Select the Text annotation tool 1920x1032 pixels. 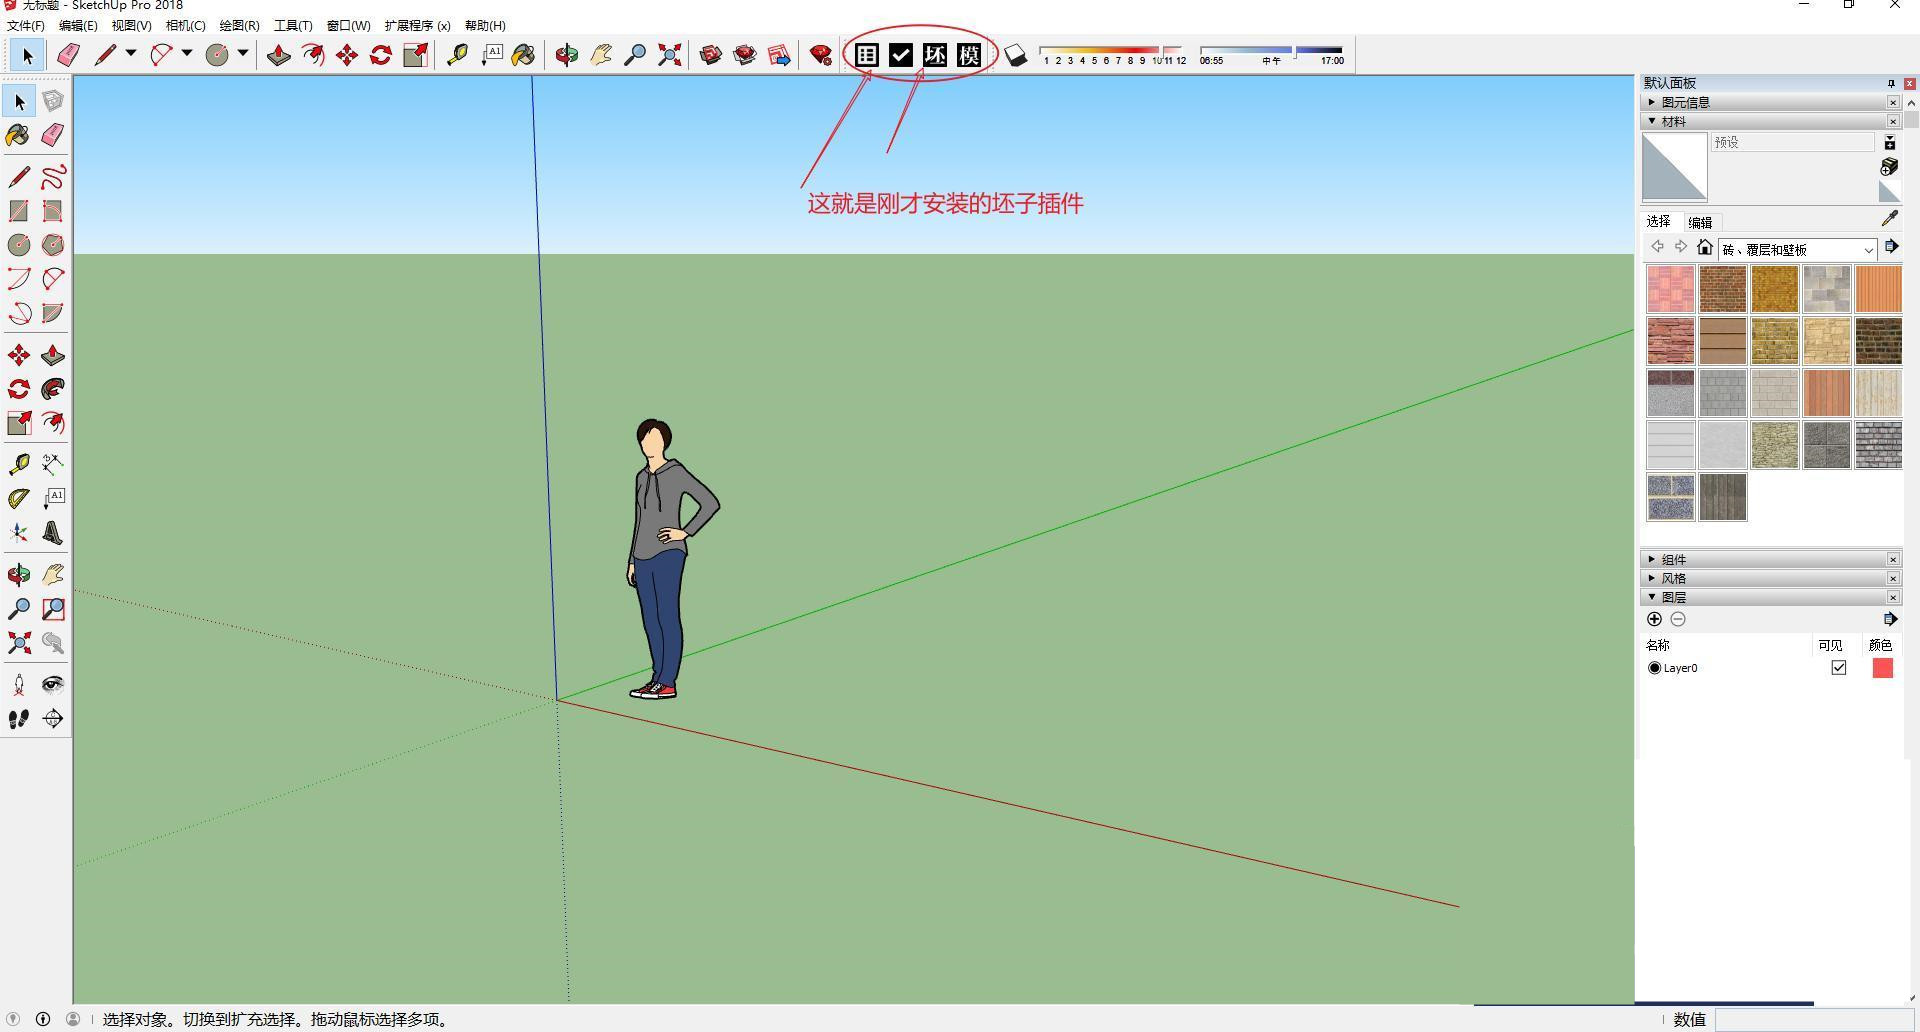tap(491, 55)
